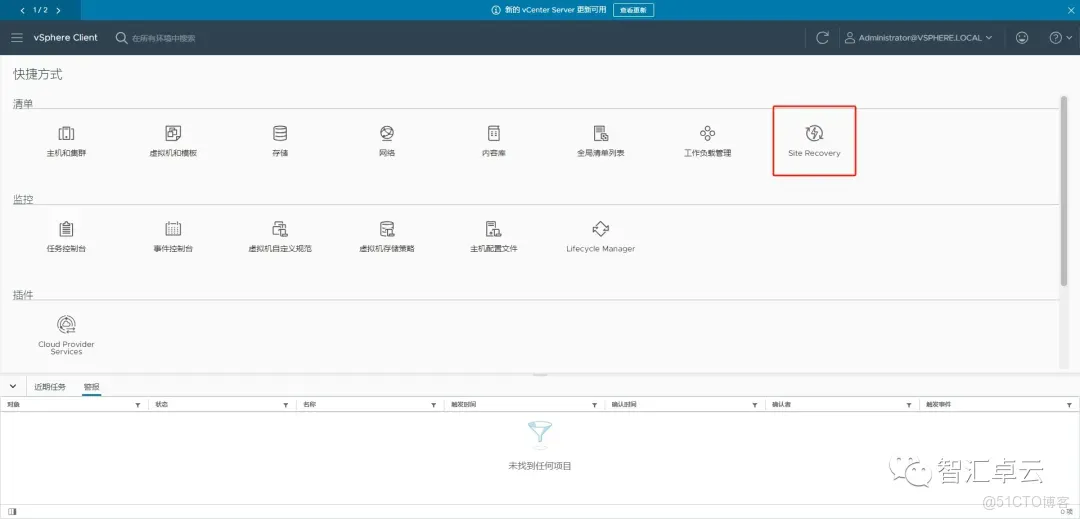Go to next notification with right arrow
This screenshot has width=1080, height=519.
pos(58,10)
